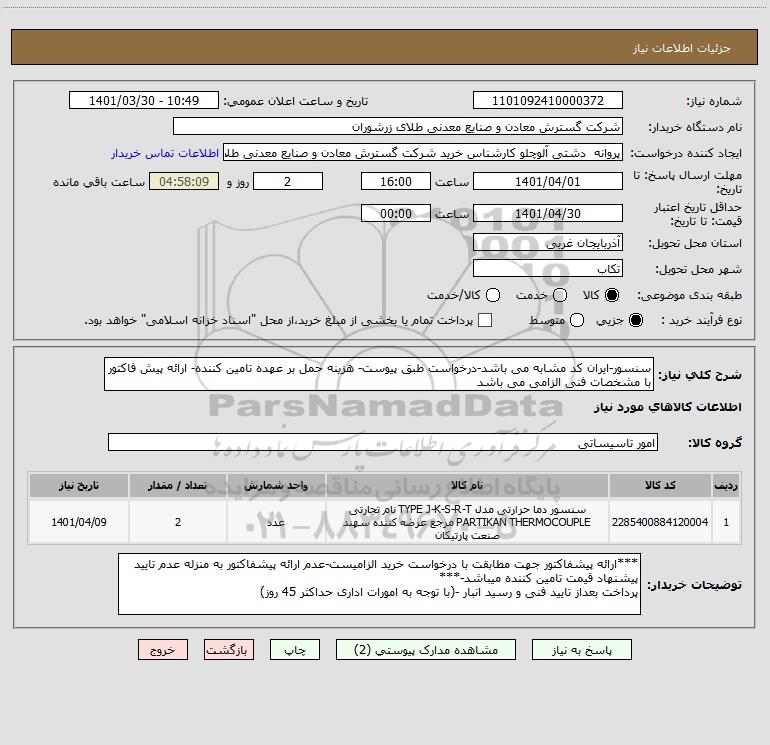Click the need date cell 1401/04/09
The width and height of the screenshot is (770, 745).
point(79,522)
